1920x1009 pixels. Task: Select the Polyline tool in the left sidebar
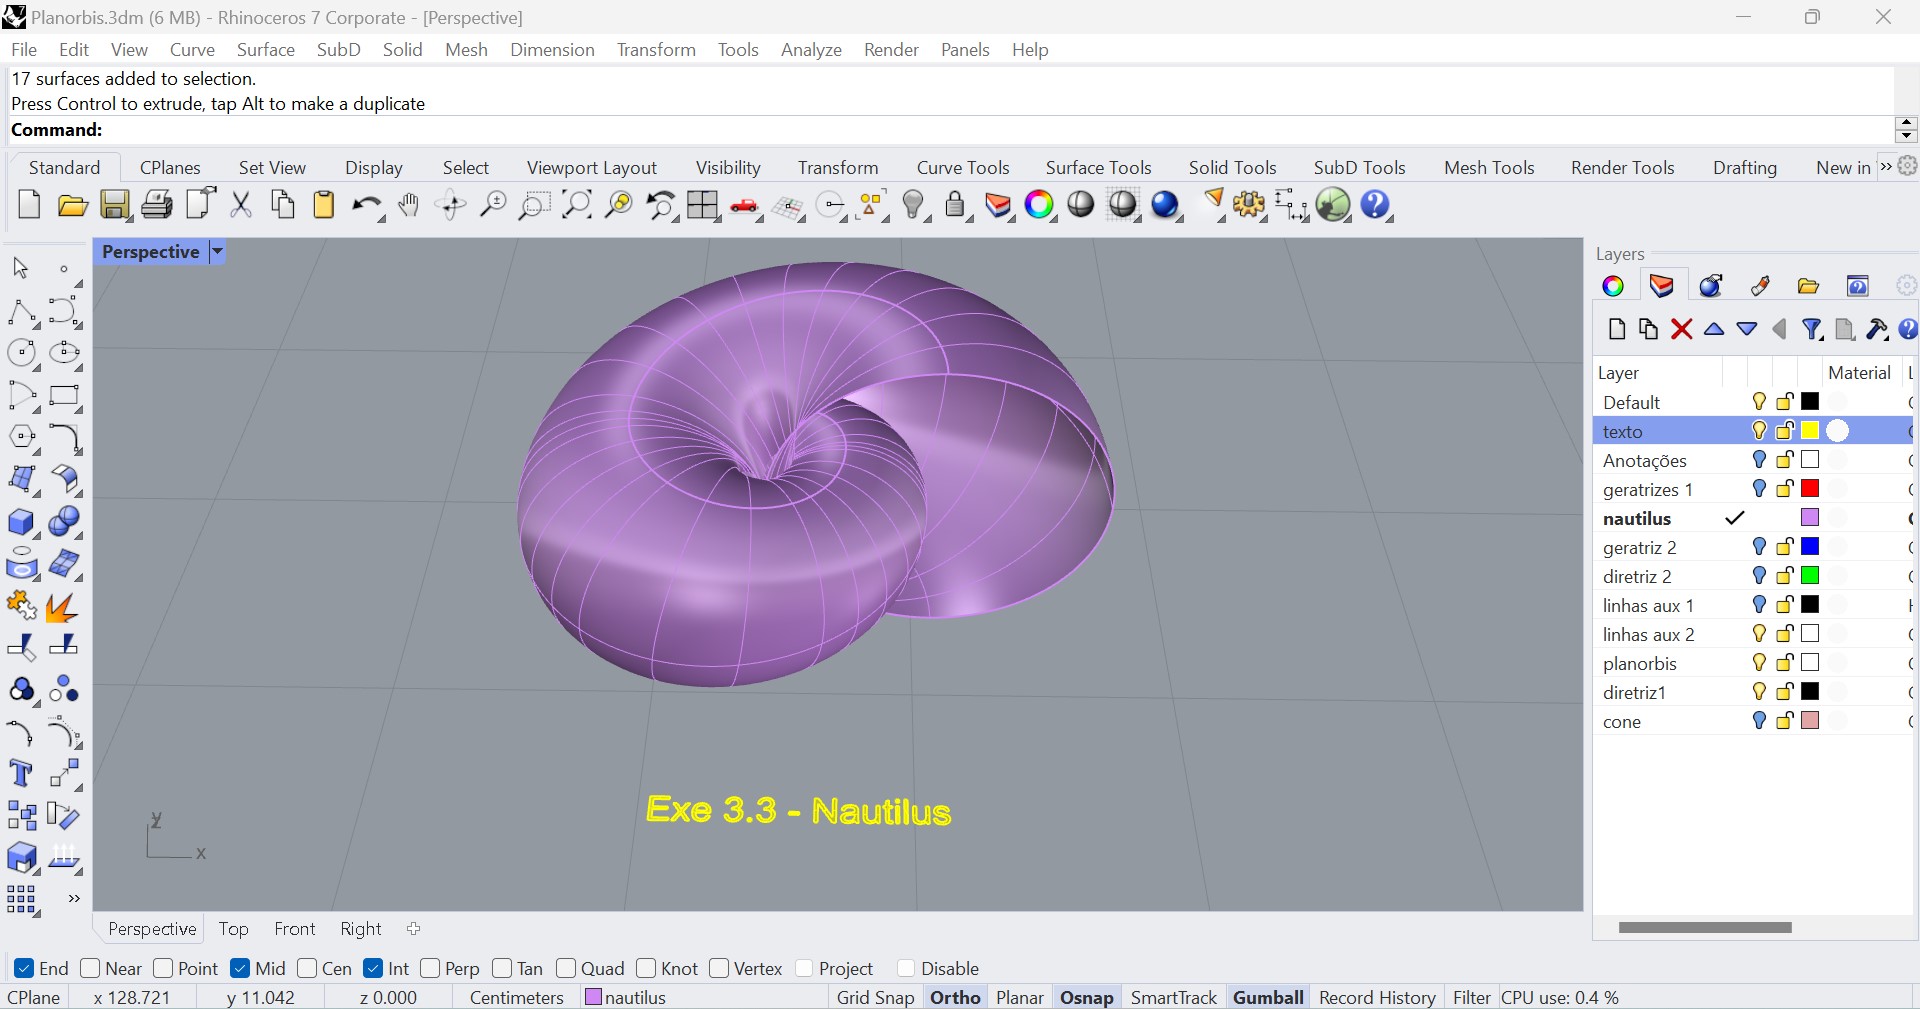[x=22, y=312]
